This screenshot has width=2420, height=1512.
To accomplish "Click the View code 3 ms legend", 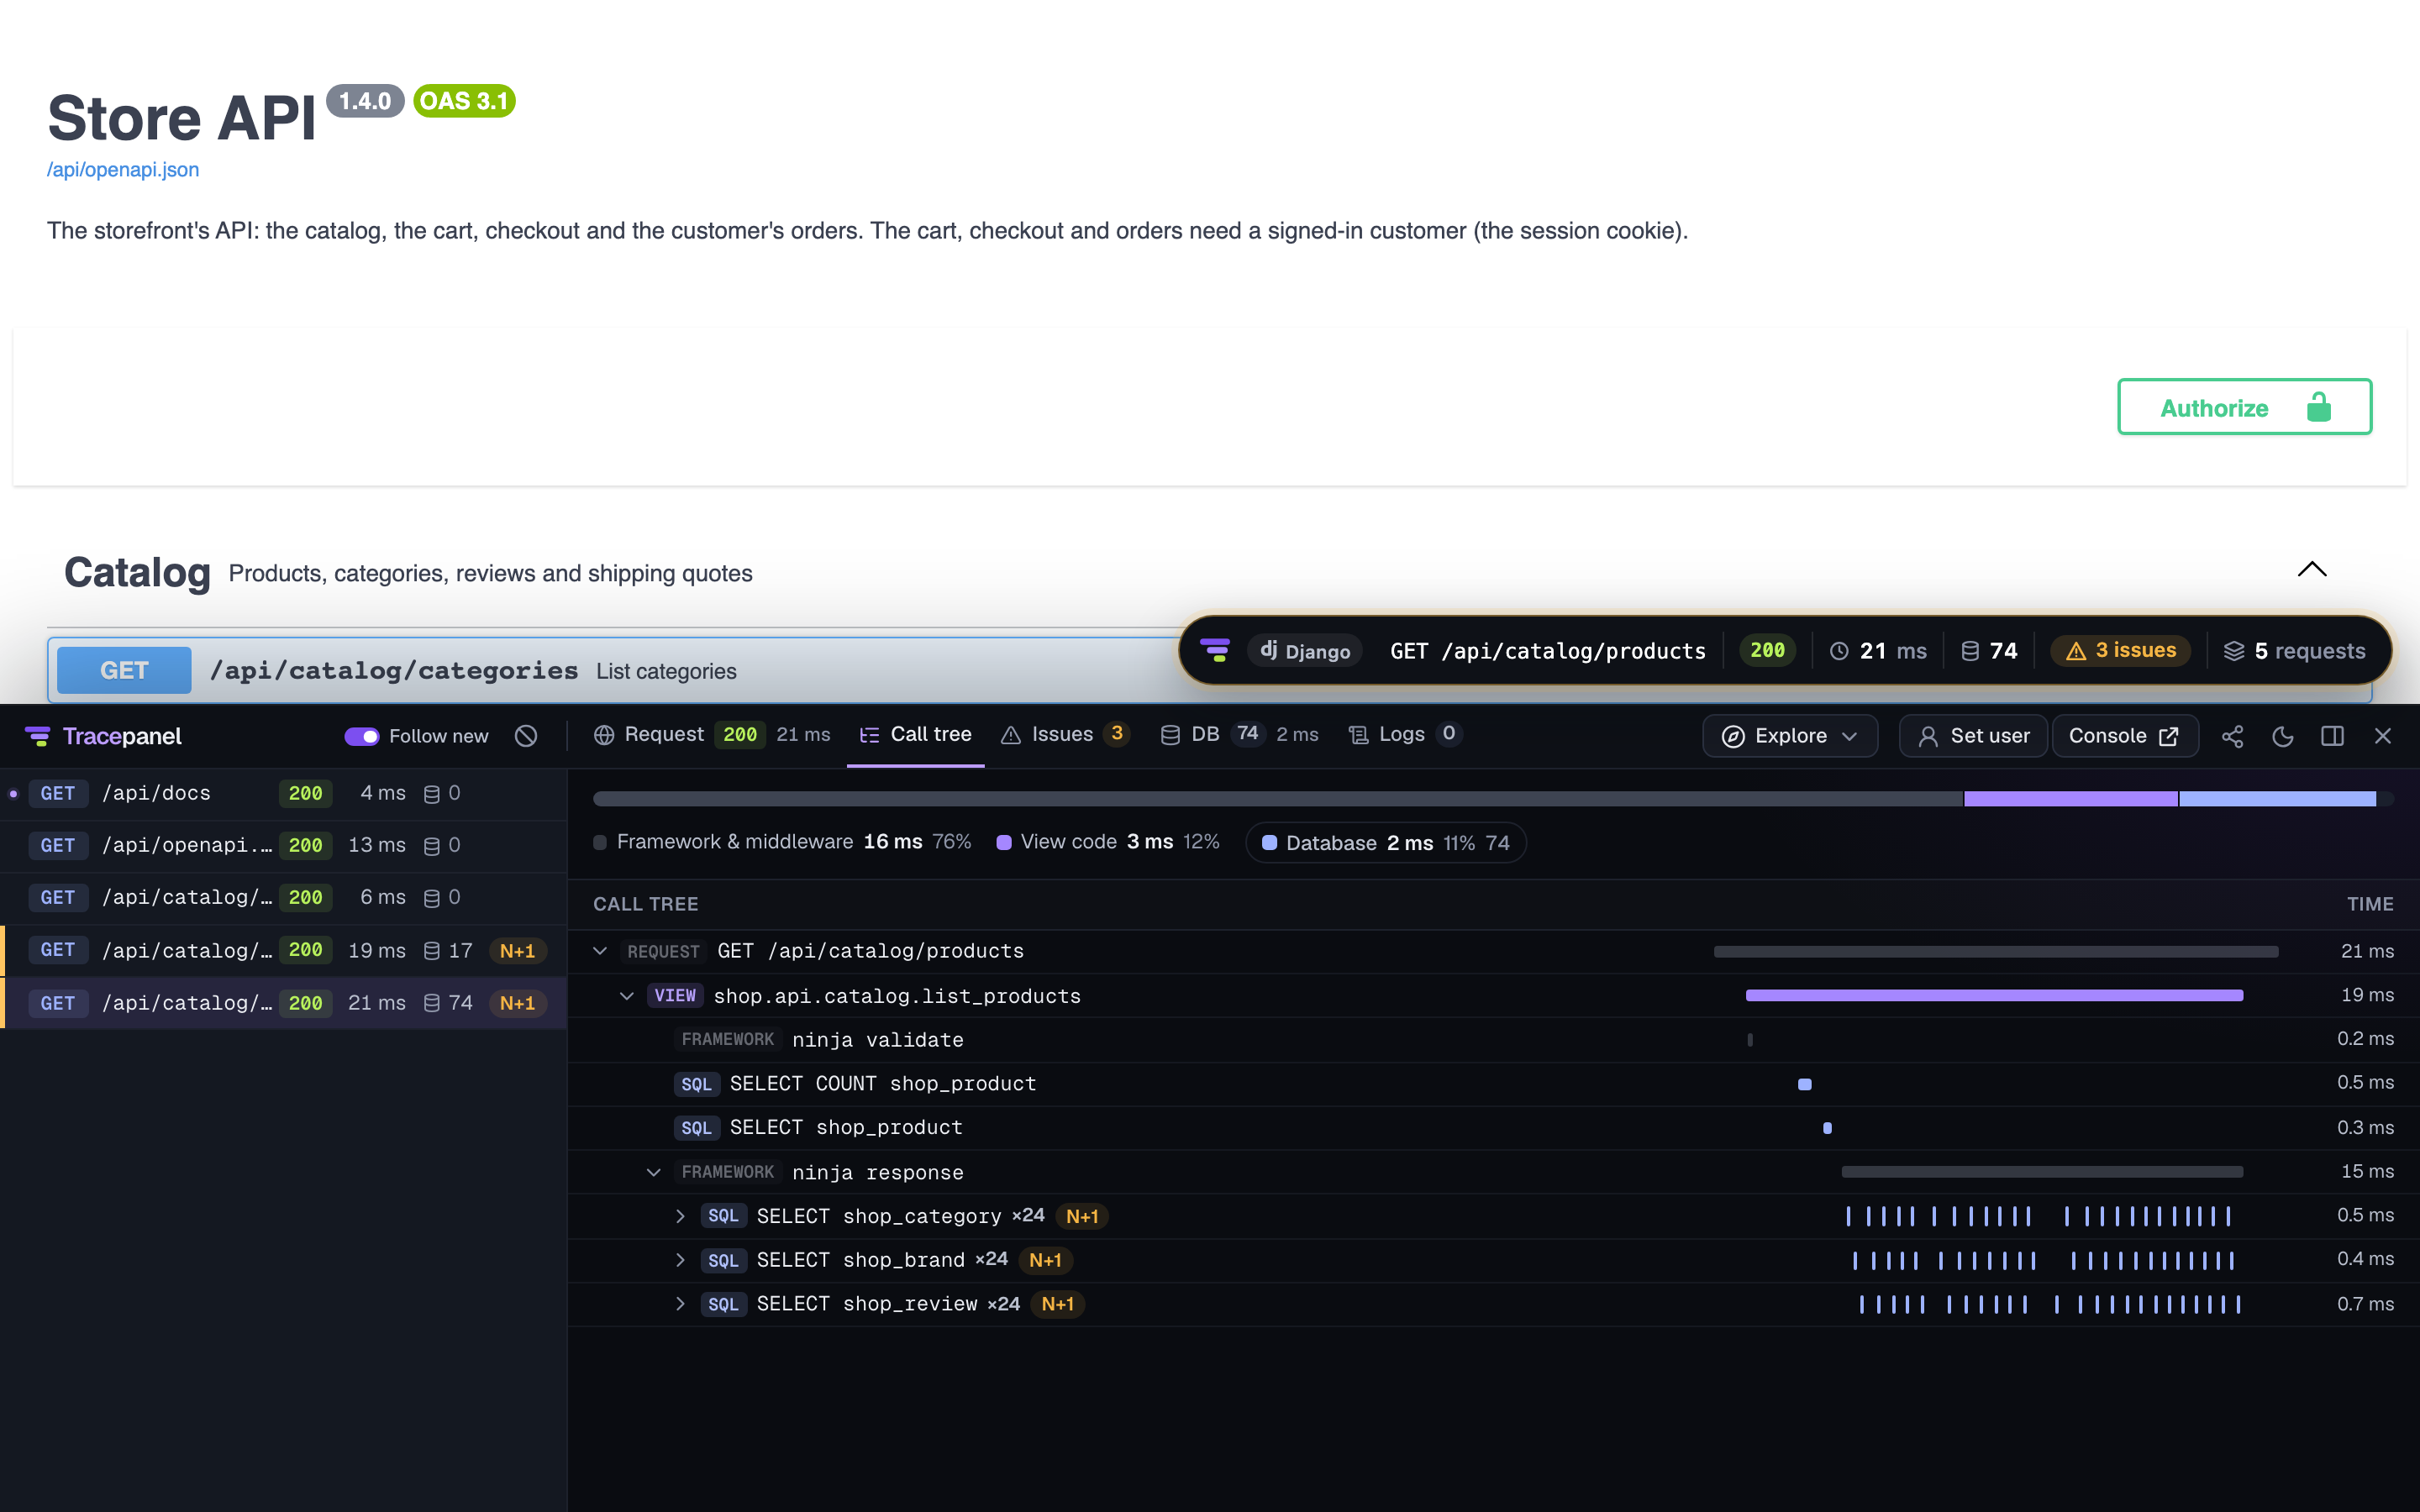I will click(x=1108, y=842).
